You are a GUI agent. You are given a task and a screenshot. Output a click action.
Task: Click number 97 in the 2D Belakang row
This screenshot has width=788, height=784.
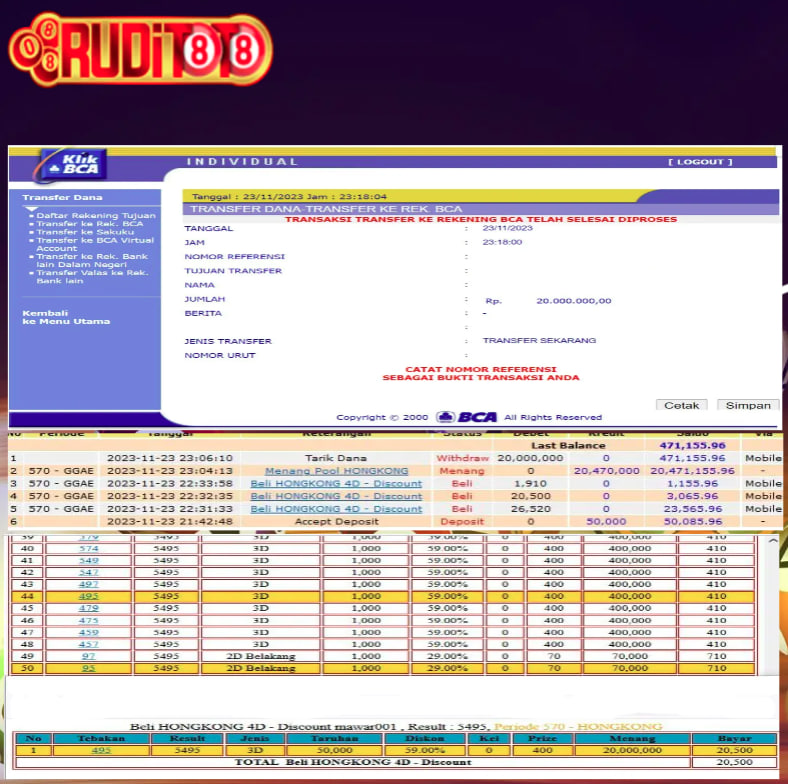coord(89,656)
